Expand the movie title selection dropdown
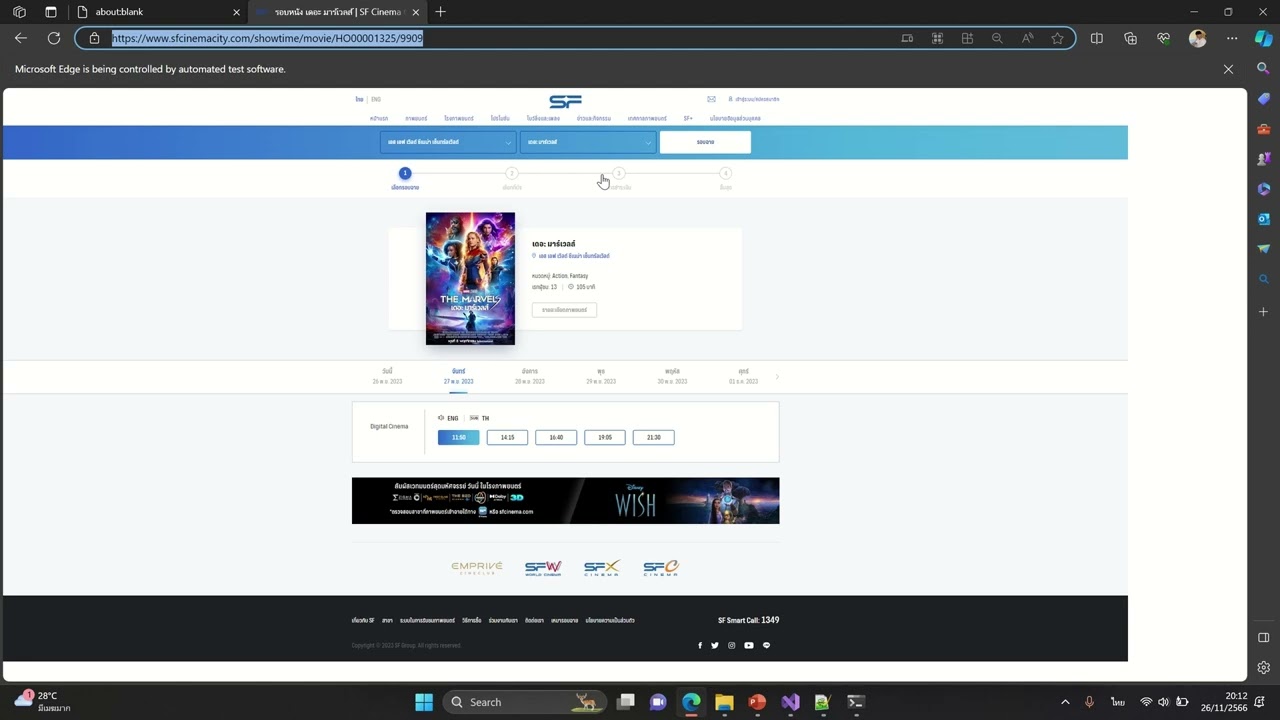The image size is (1280, 720). click(x=588, y=142)
